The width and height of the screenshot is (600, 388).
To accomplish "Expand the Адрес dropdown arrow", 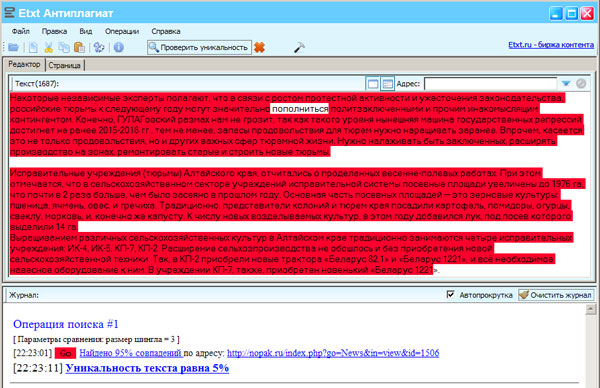I will point(566,83).
